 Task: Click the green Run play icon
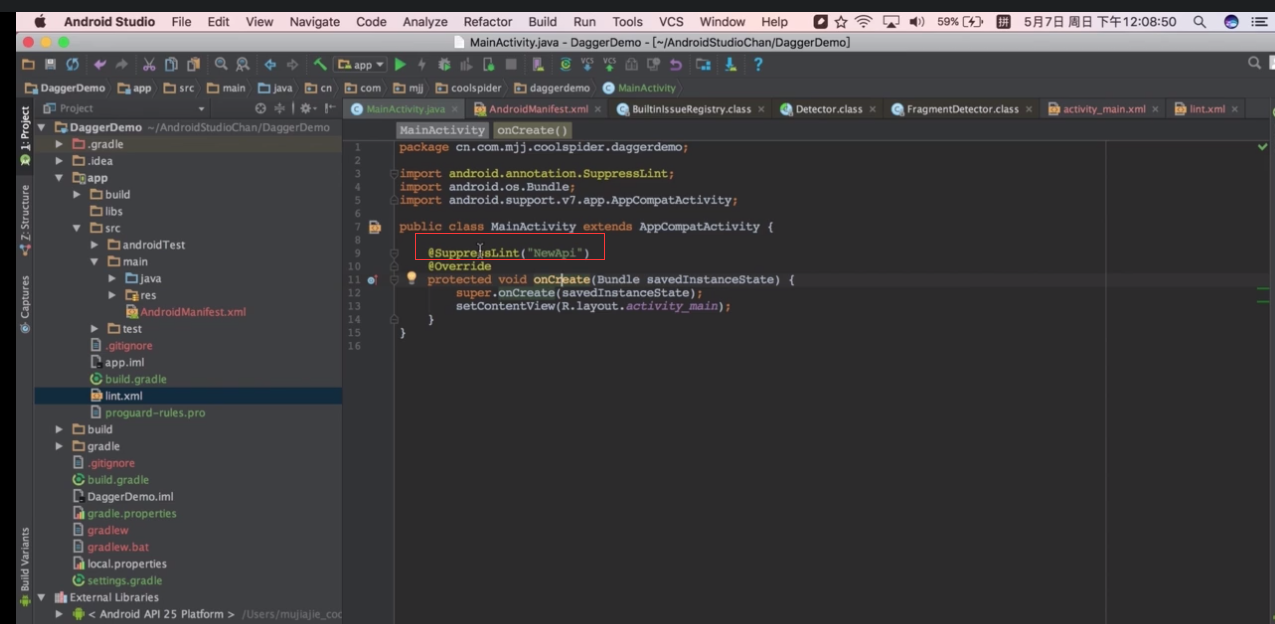pos(400,64)
